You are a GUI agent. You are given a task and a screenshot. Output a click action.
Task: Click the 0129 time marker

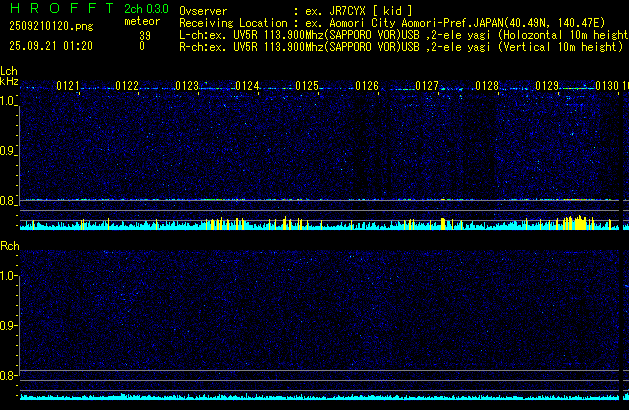(546, 86)
